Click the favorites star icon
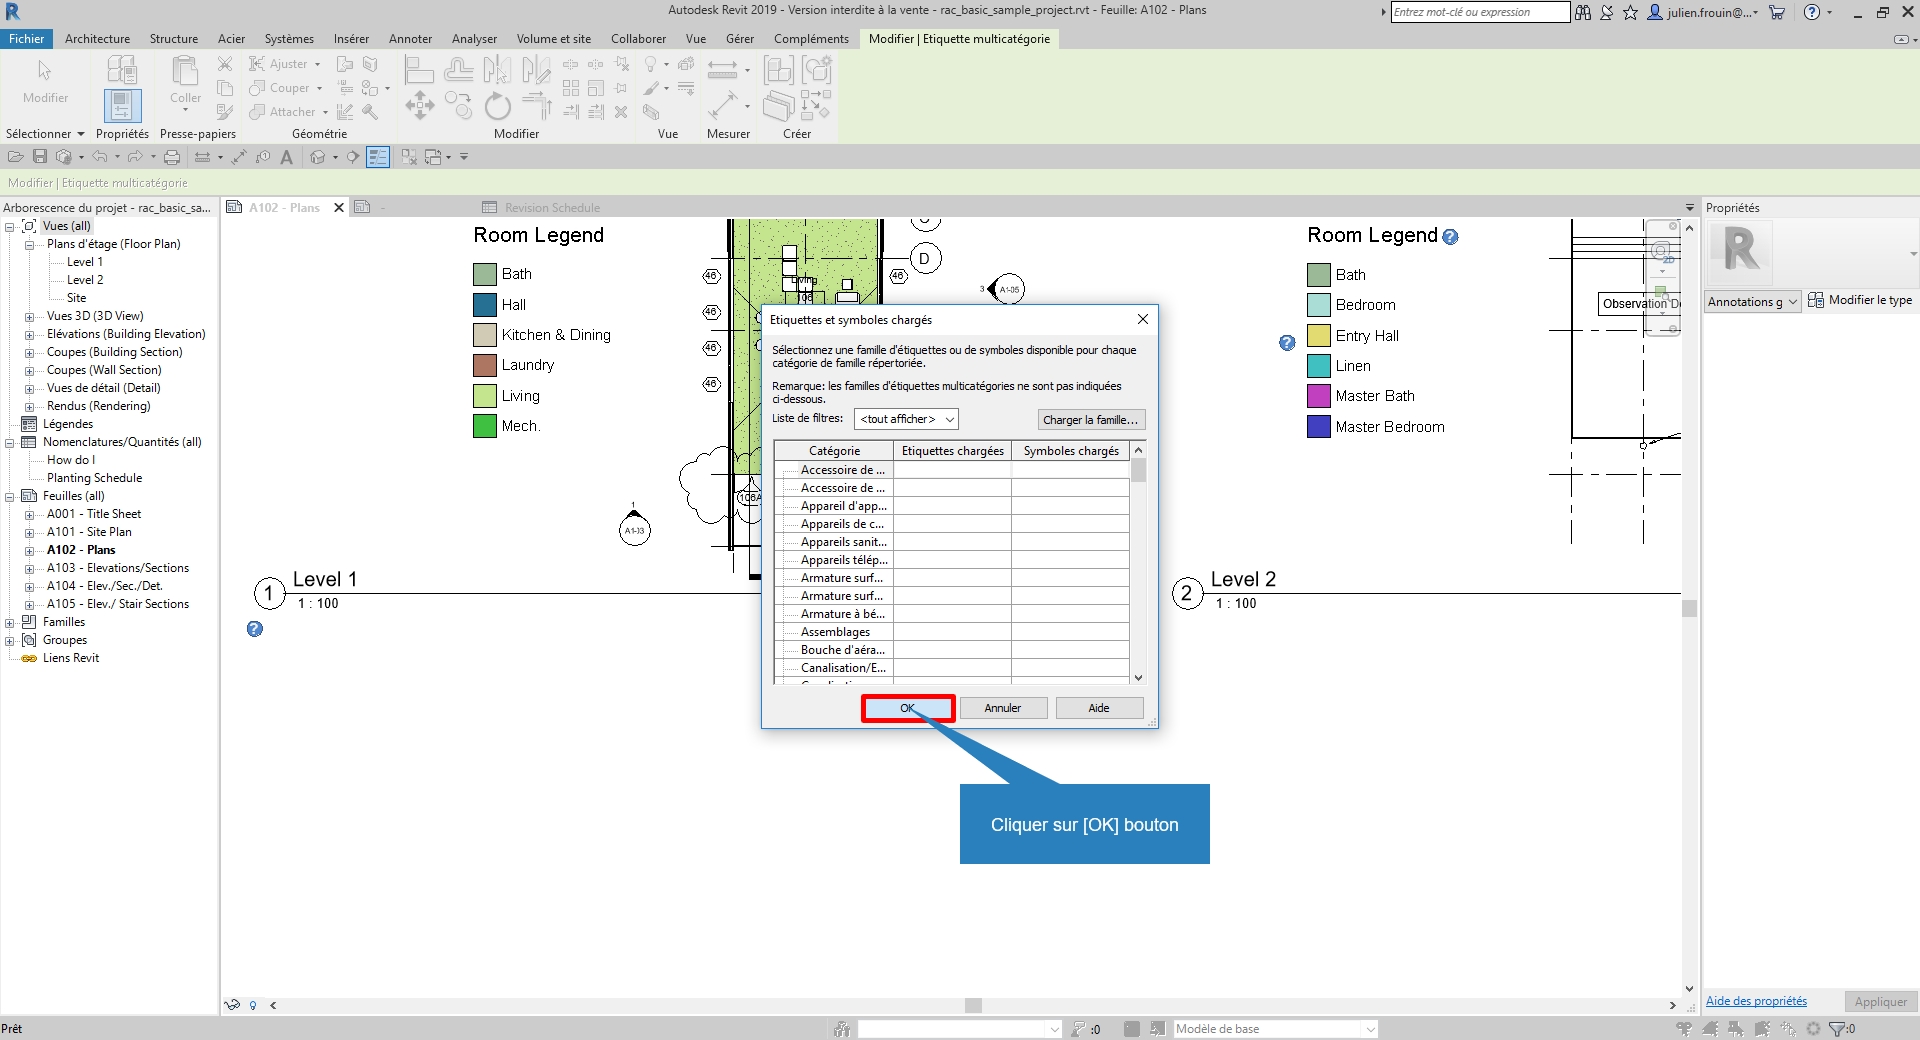This screenshot has height=1040, width=1920. (1630, 13)
